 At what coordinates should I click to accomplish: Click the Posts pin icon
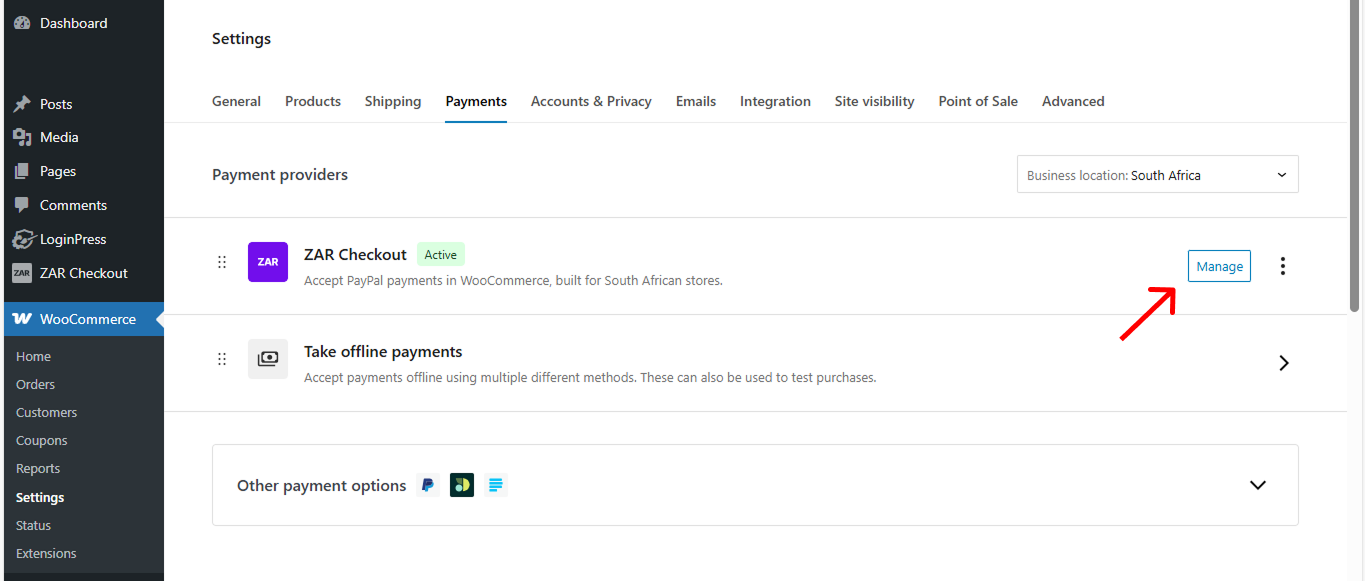[x=22, y=104]
